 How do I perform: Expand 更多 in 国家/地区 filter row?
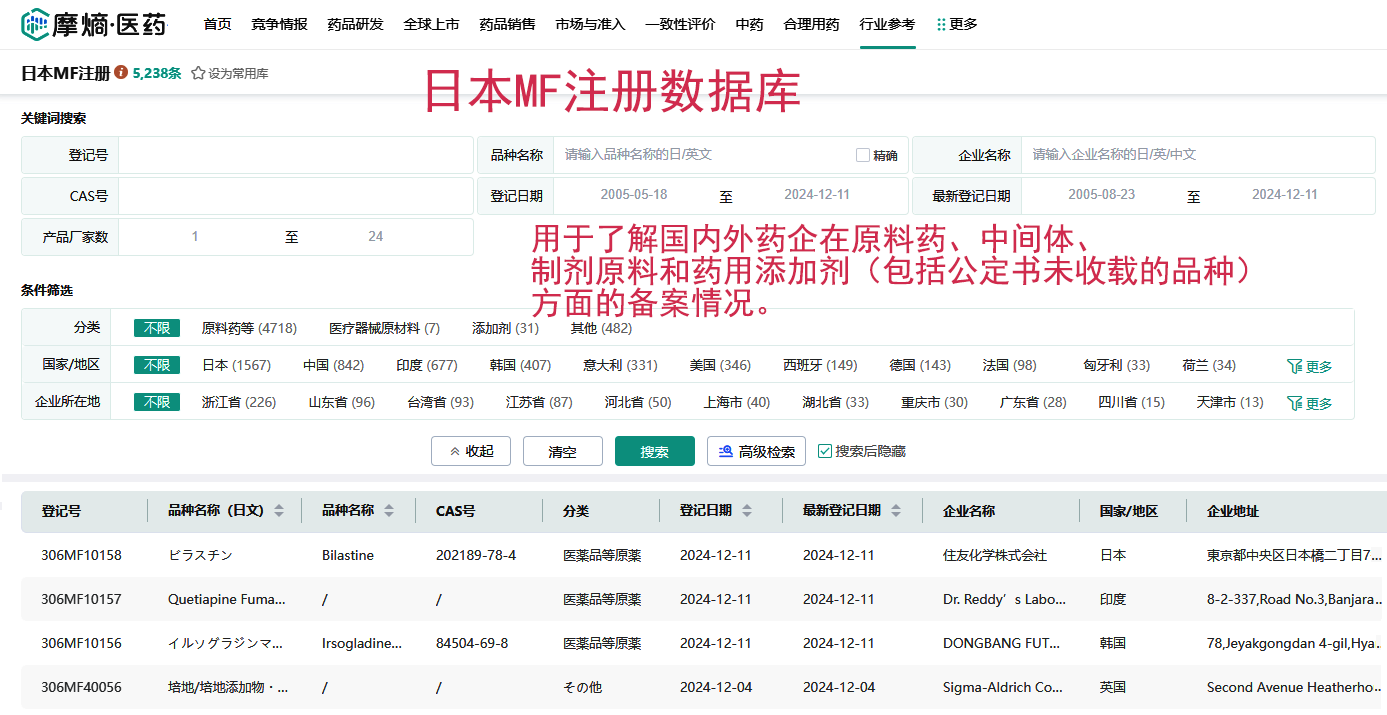tap(1309, 366)
